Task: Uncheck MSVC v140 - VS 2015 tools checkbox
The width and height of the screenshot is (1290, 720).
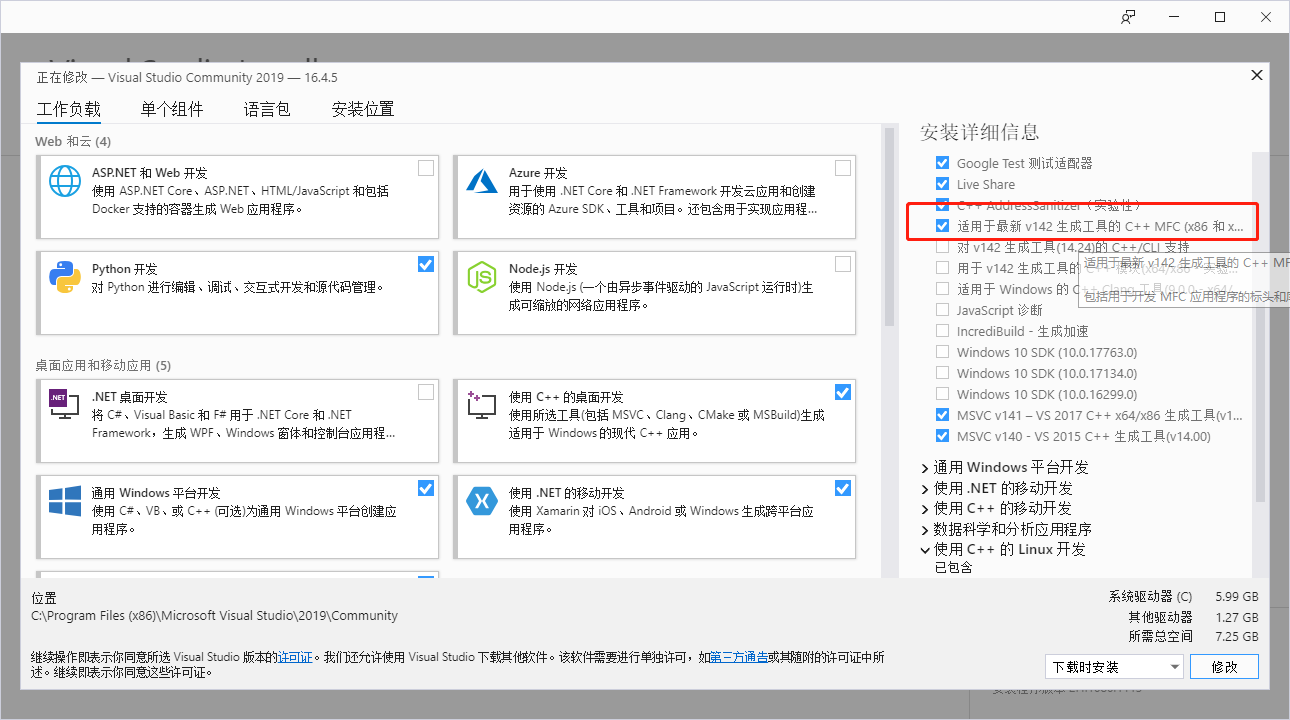Action: 942,436
